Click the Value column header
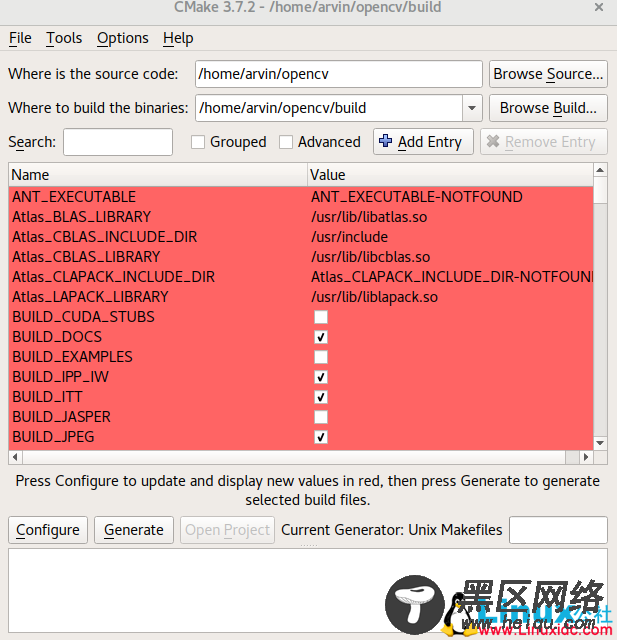The image size is (617, 640). (x=450, y=175)
